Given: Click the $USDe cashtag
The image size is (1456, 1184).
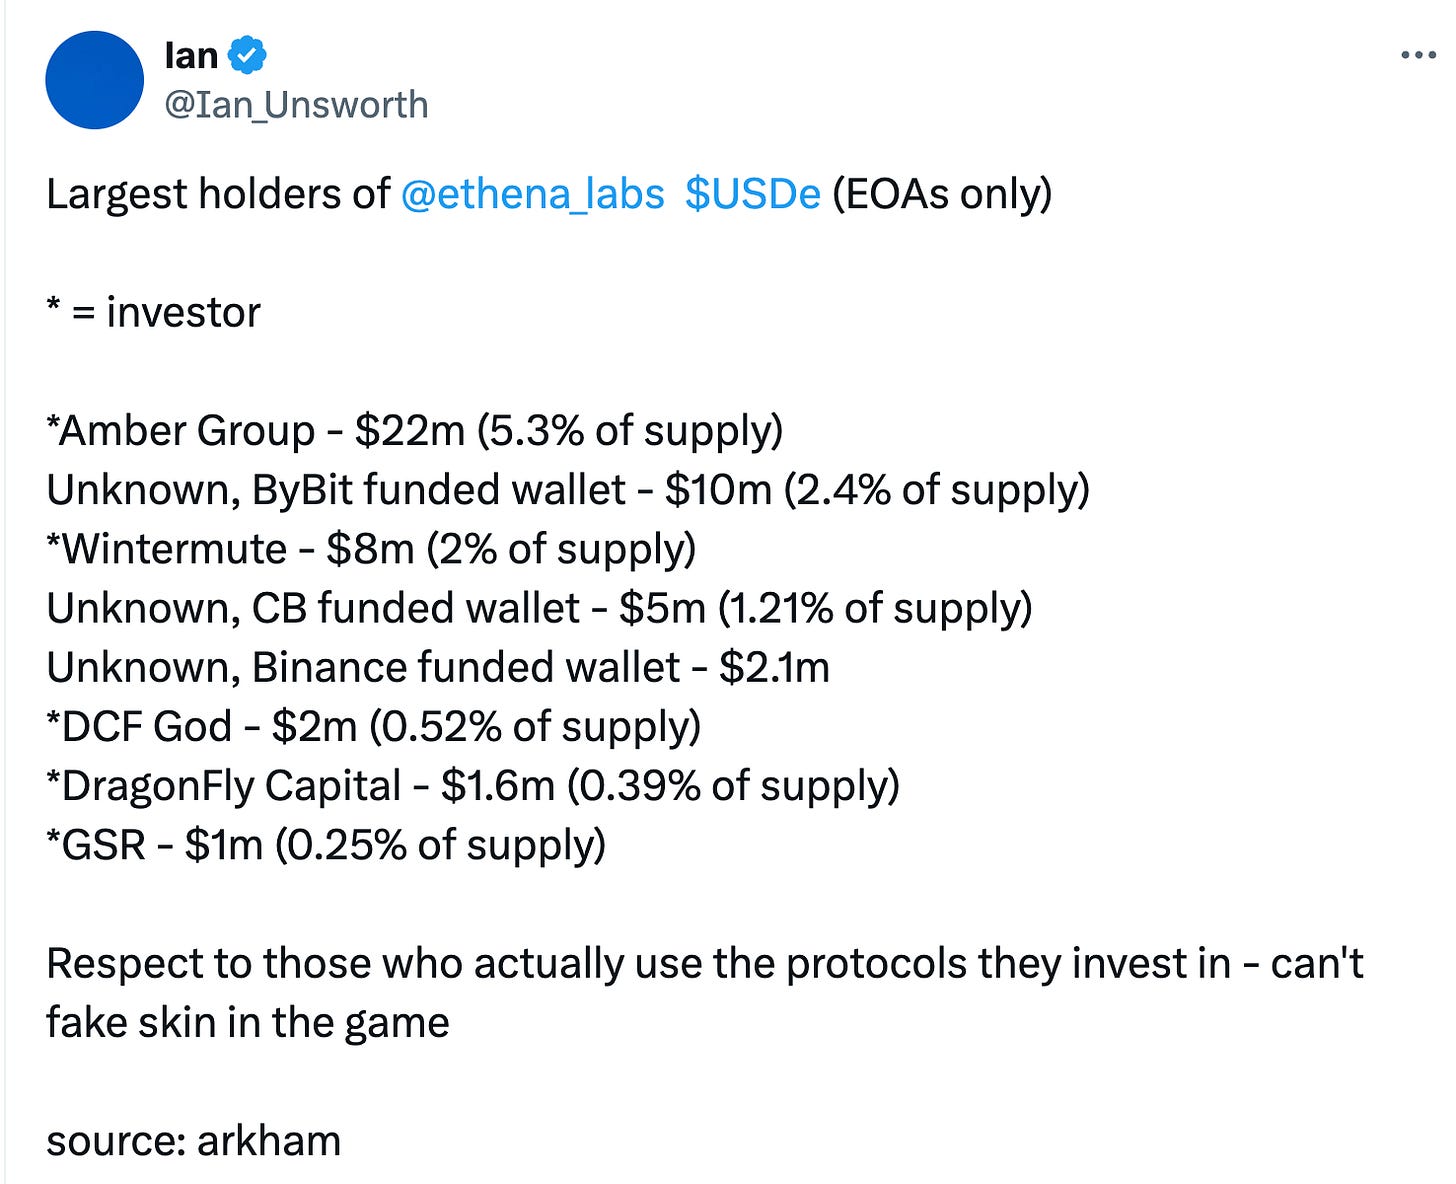Looking at the screenshot, I should click(x=753, y=194).
